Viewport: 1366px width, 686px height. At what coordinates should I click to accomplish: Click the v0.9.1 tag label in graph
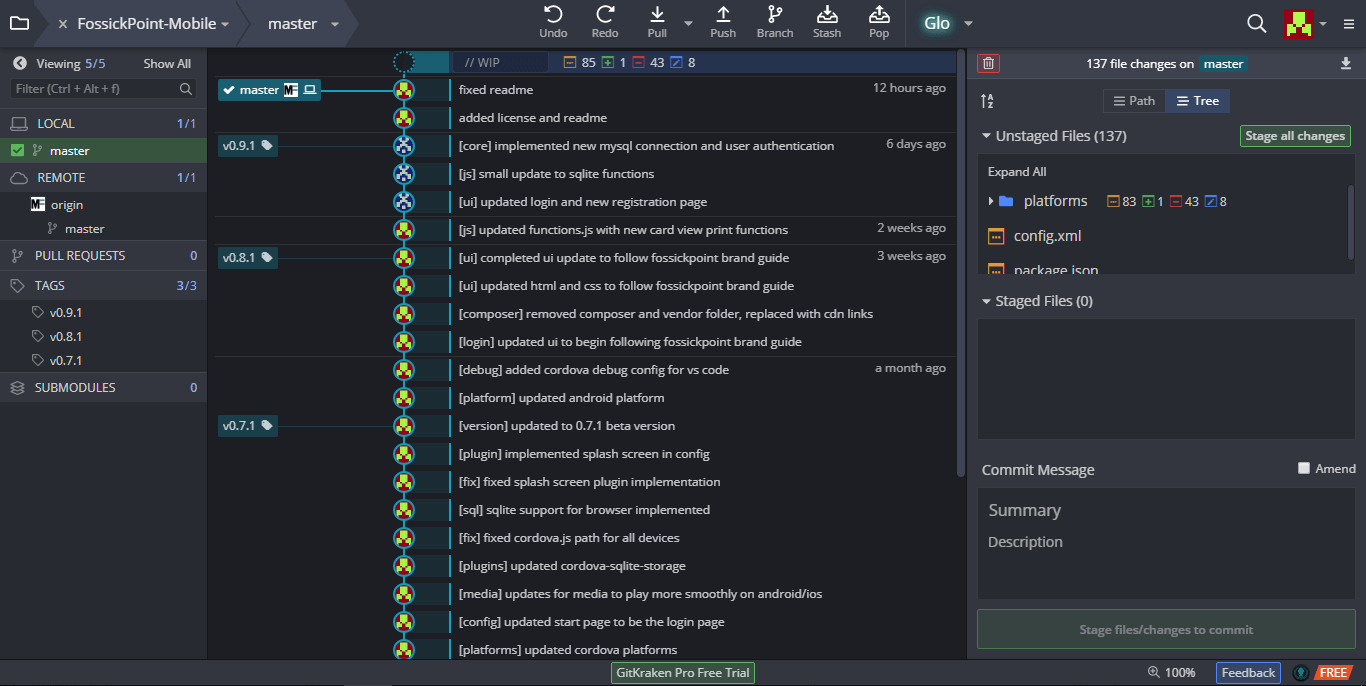[x=248, y=145]
